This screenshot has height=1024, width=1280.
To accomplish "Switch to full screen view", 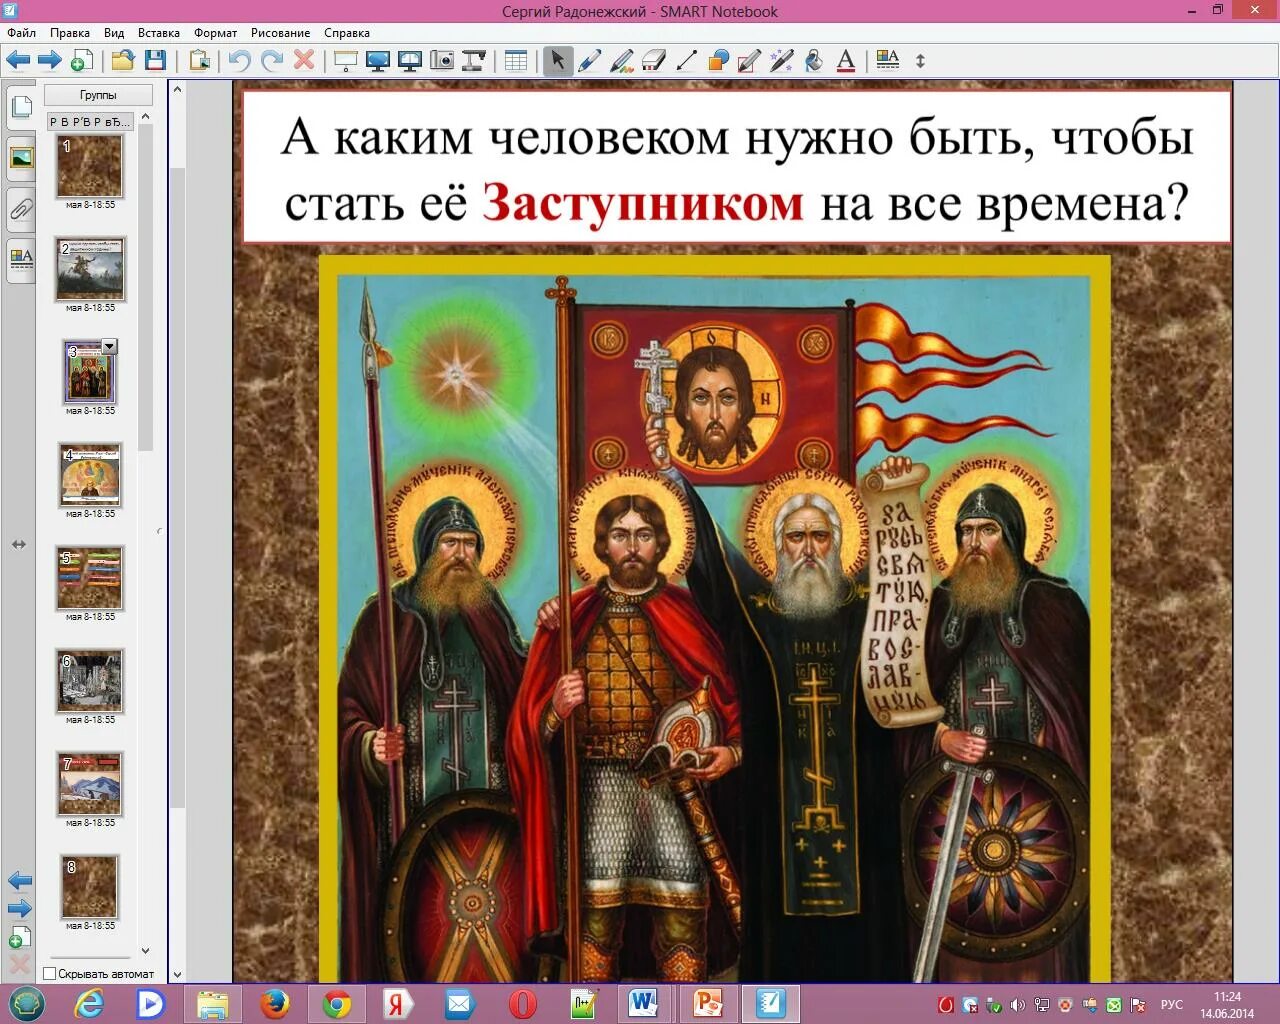I will [378, 61].
